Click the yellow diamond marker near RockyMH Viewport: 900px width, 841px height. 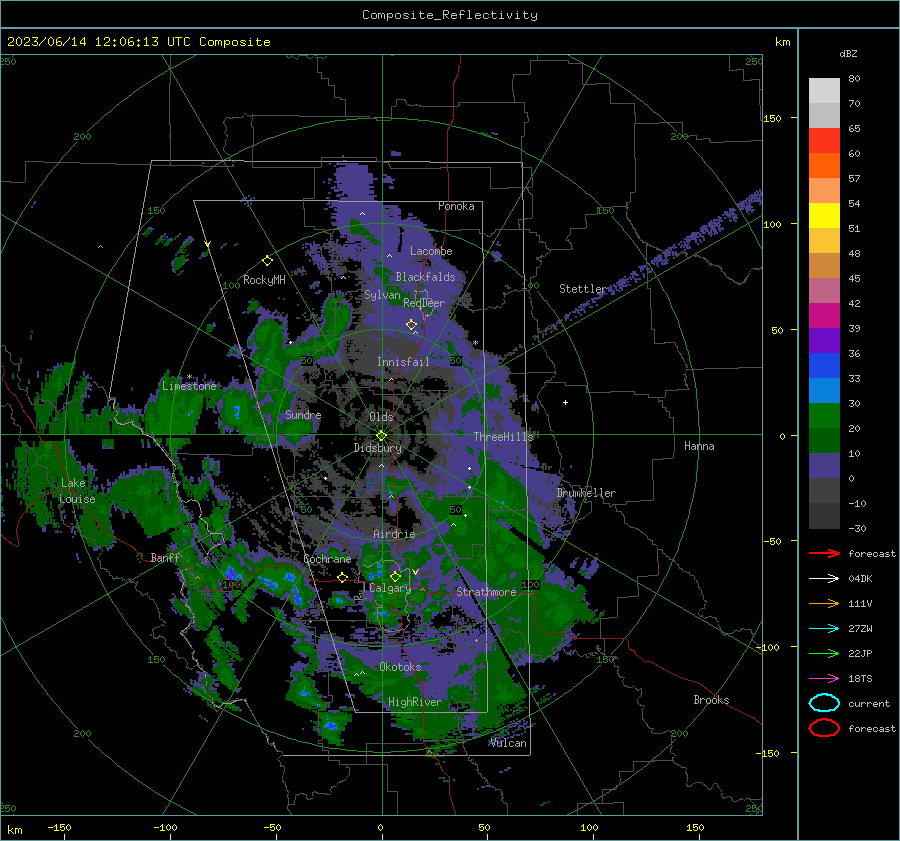point(267,261)
